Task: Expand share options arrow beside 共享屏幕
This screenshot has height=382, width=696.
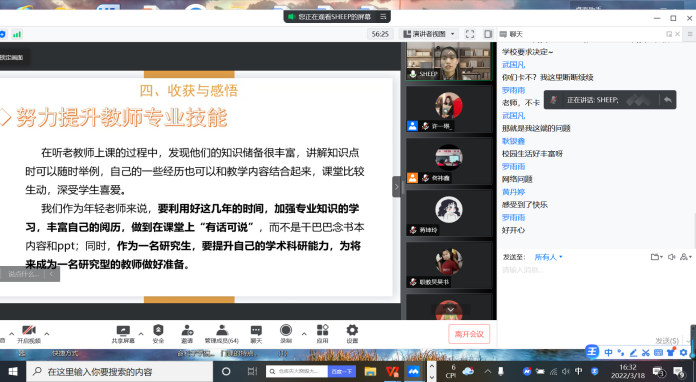Action: click(141, 333)
